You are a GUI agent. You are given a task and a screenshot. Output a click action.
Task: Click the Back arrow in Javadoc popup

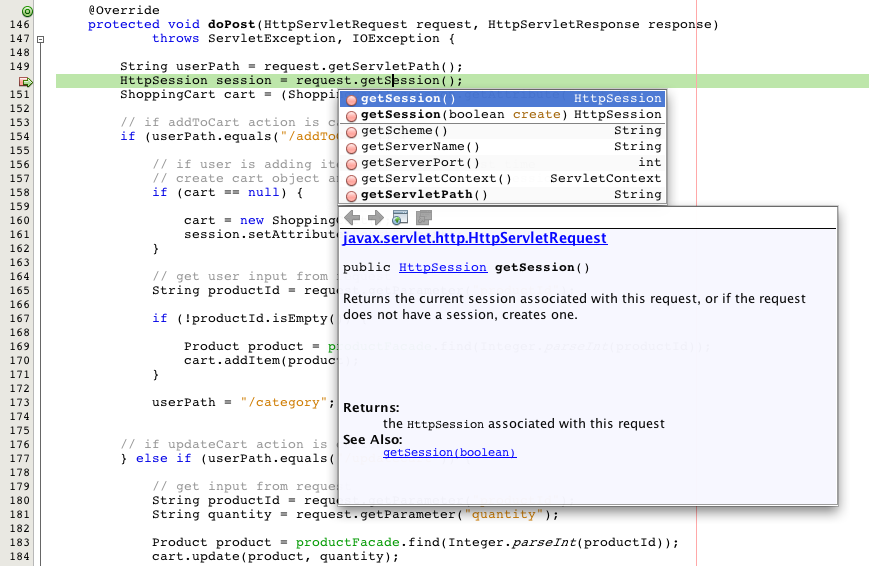[x=352, y=218]
